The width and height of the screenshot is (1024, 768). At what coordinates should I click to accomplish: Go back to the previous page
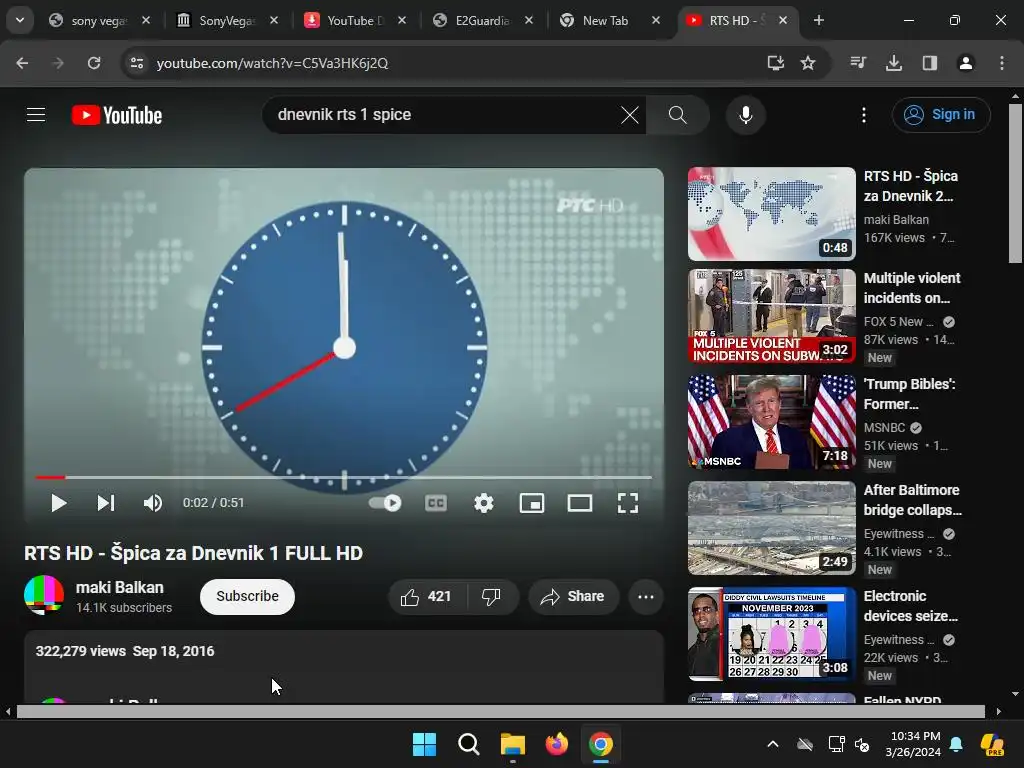point(22,63)
